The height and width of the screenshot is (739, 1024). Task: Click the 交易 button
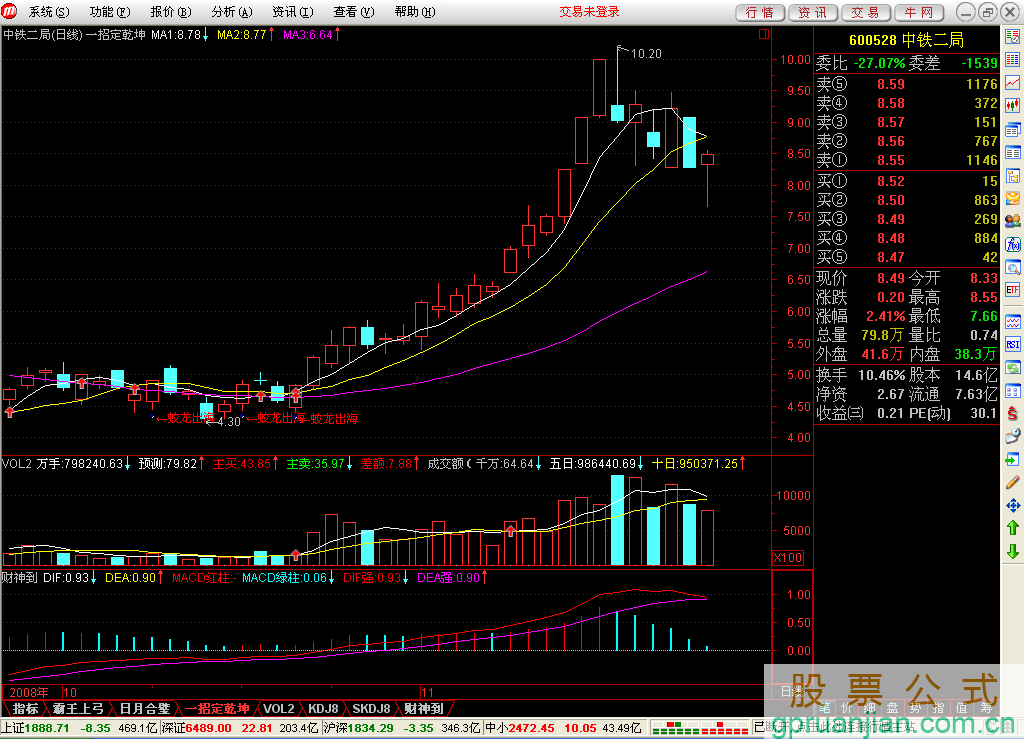coord(865,12)
